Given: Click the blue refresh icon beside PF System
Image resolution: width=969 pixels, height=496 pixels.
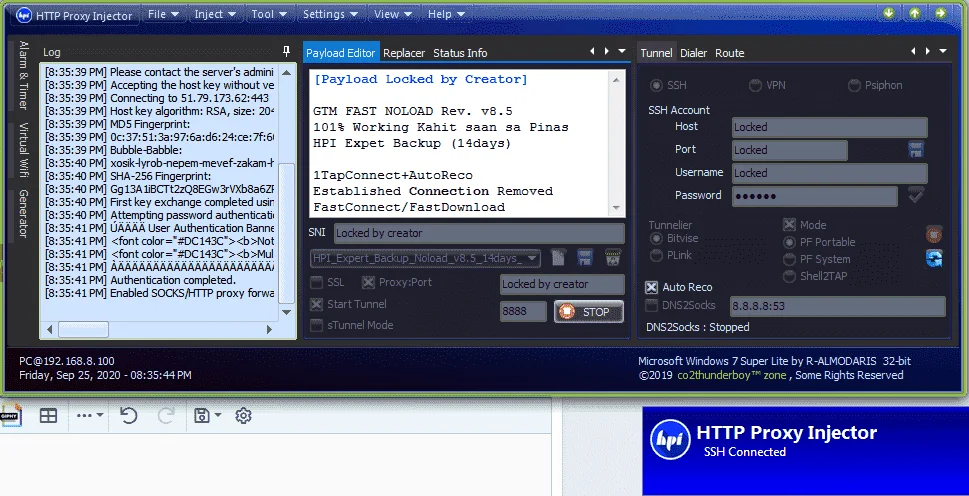Looking at the screenshot, I should tap(934, 258).
